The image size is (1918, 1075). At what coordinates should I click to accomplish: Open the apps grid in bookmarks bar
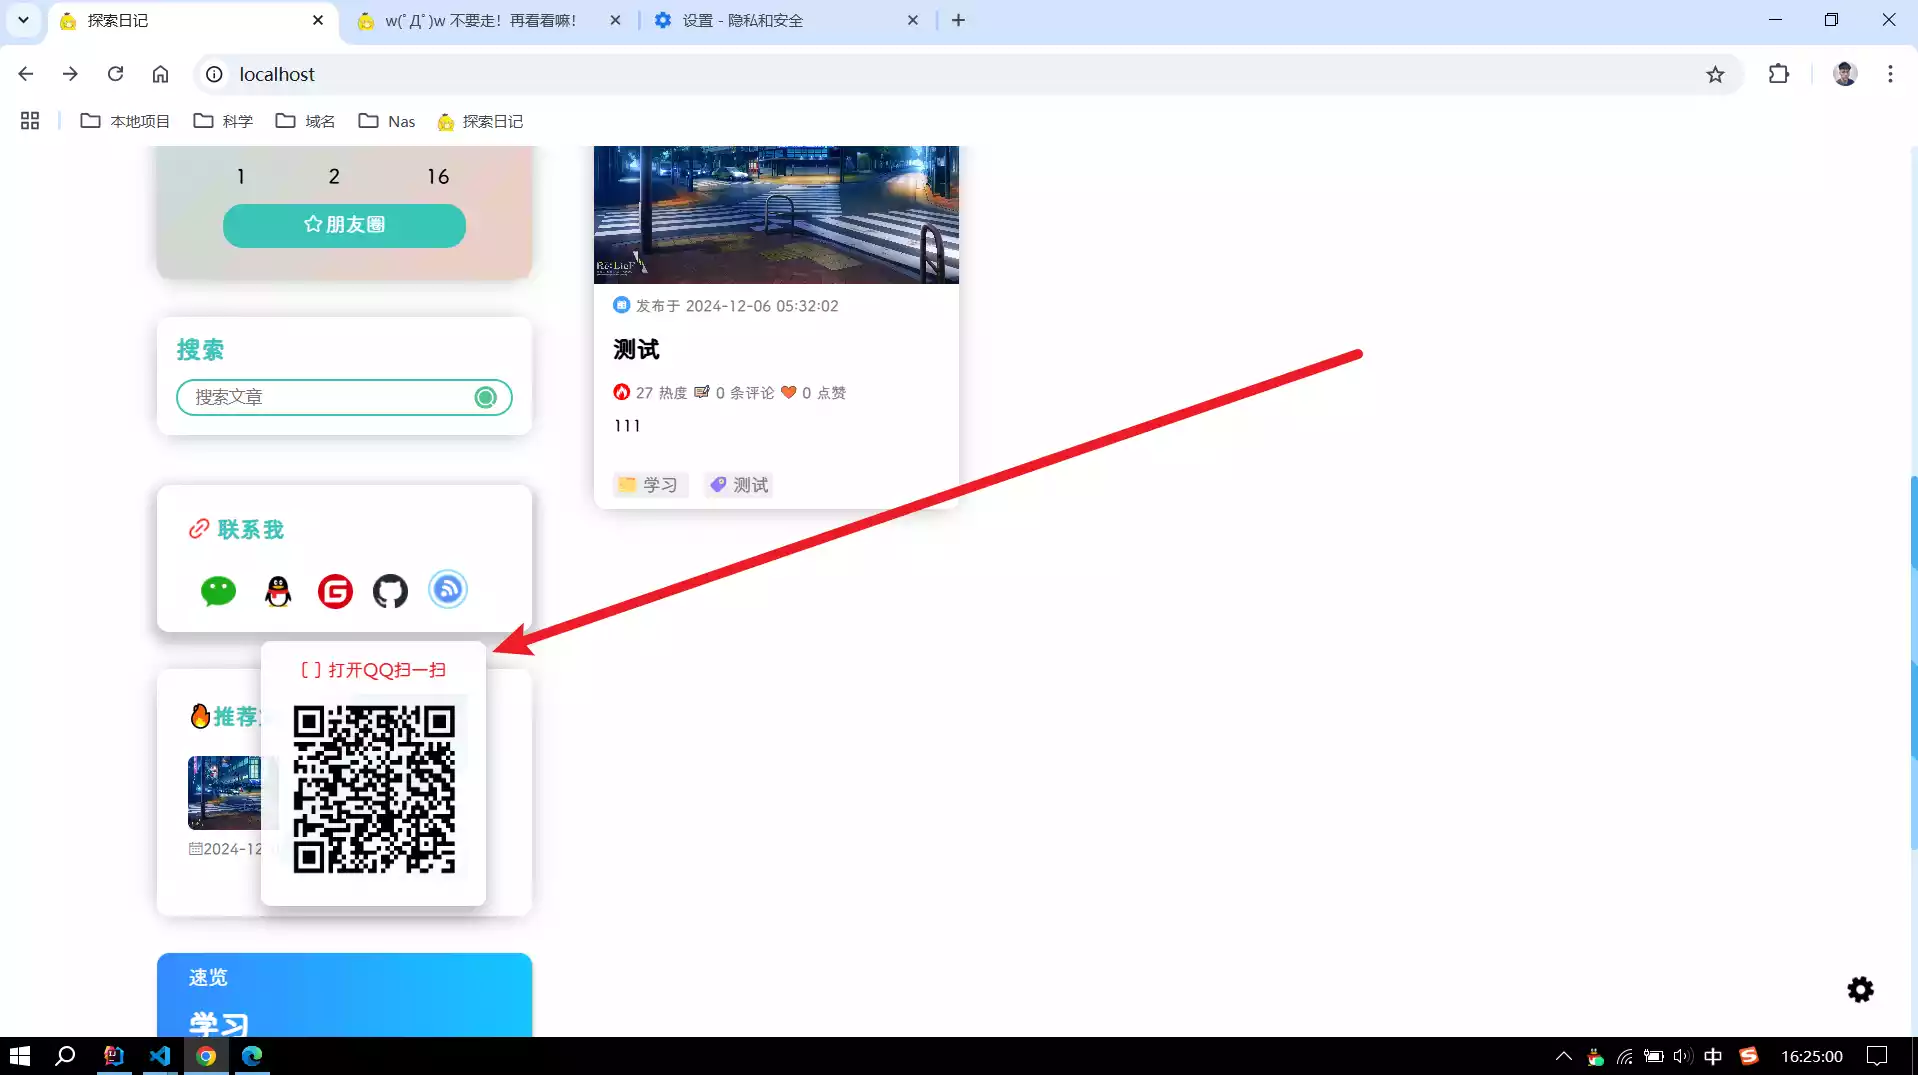pos(30,121)
